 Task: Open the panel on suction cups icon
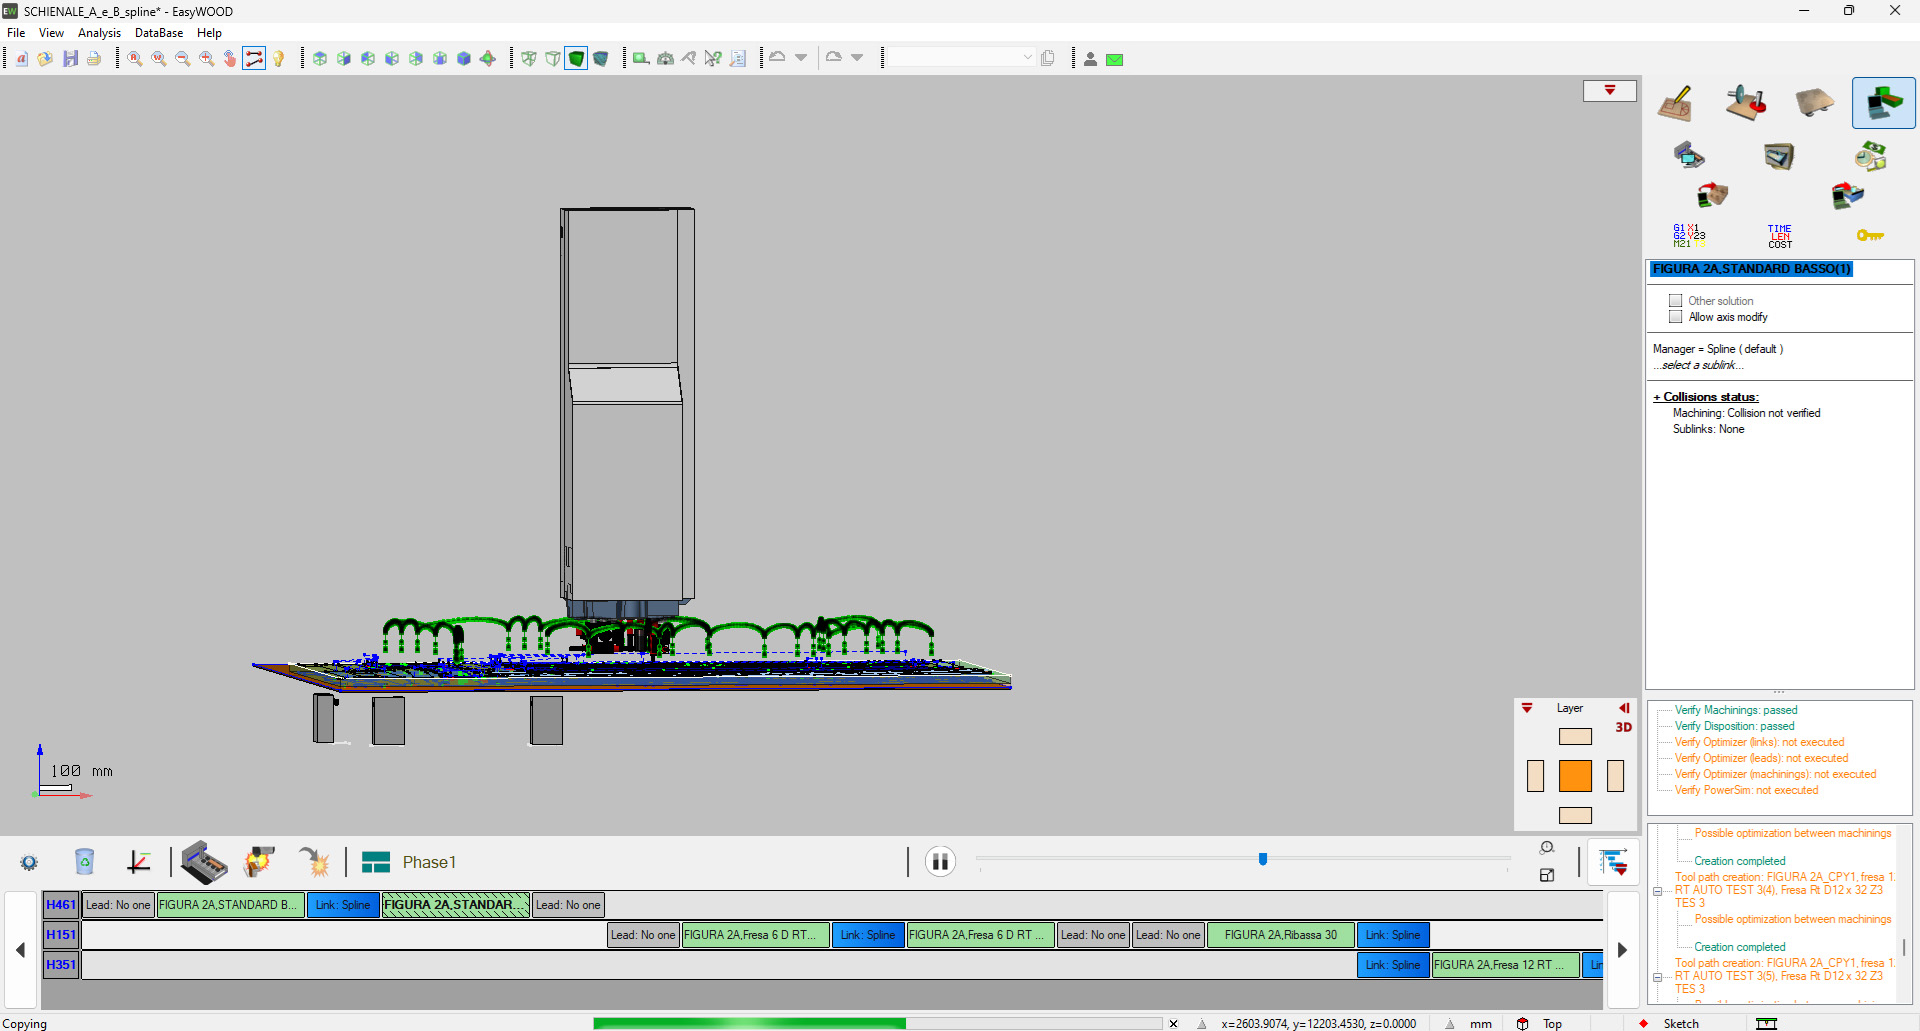pos(1814,102)
